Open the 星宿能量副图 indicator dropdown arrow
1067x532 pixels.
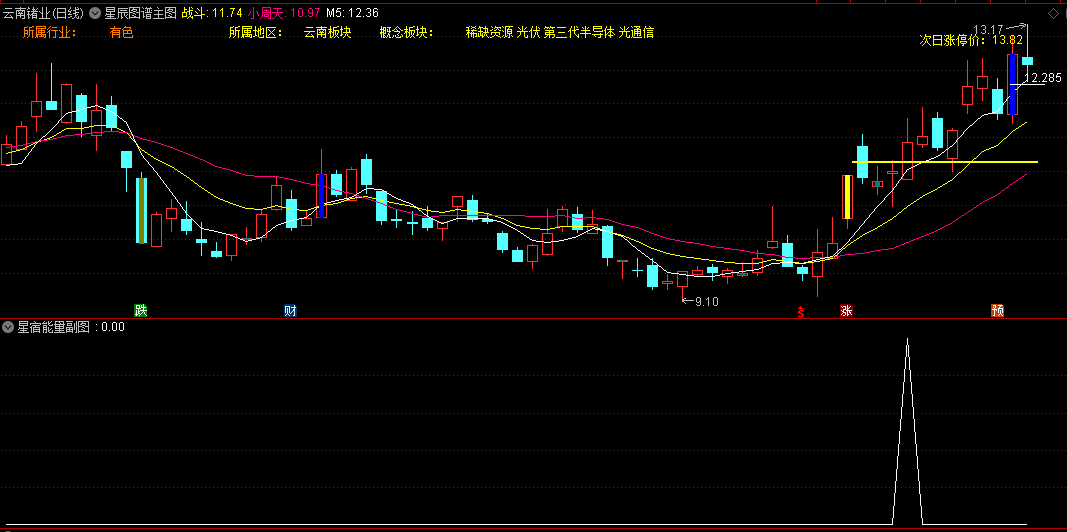point(8,327)
